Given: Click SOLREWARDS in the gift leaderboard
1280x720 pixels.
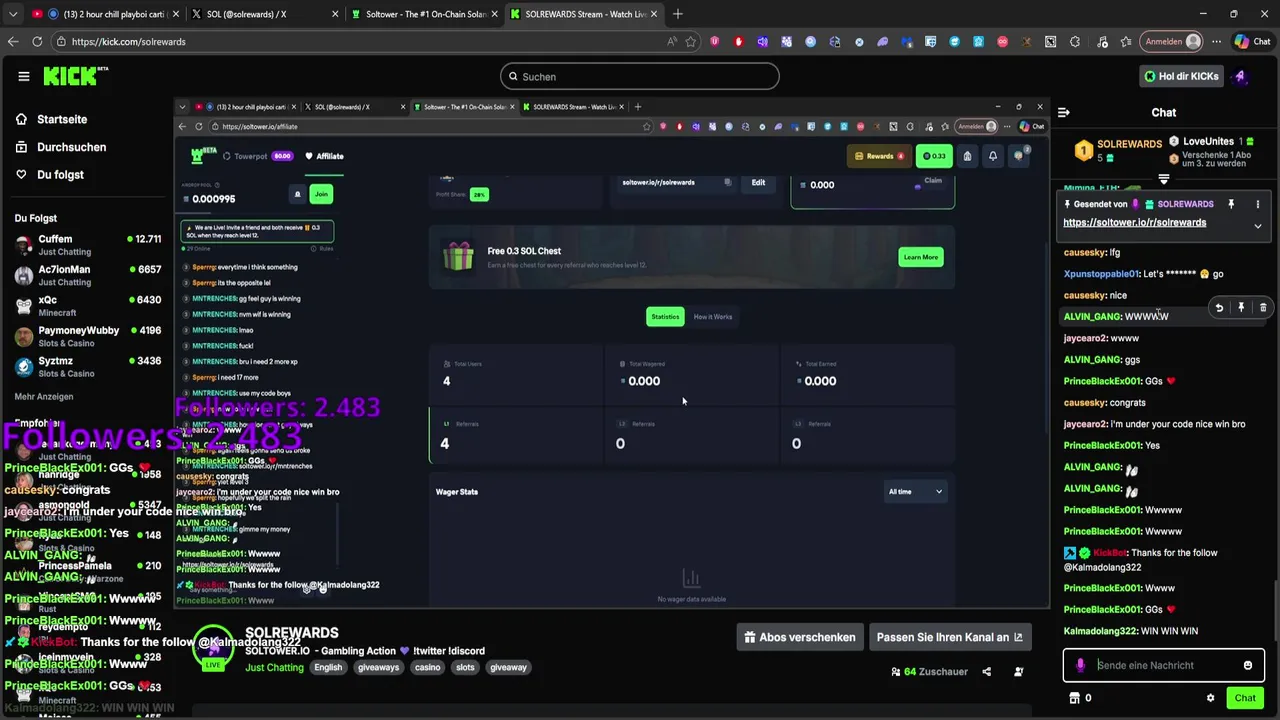Looking at the screenshot, I should pyautogui.click(x=1129, y=144).
